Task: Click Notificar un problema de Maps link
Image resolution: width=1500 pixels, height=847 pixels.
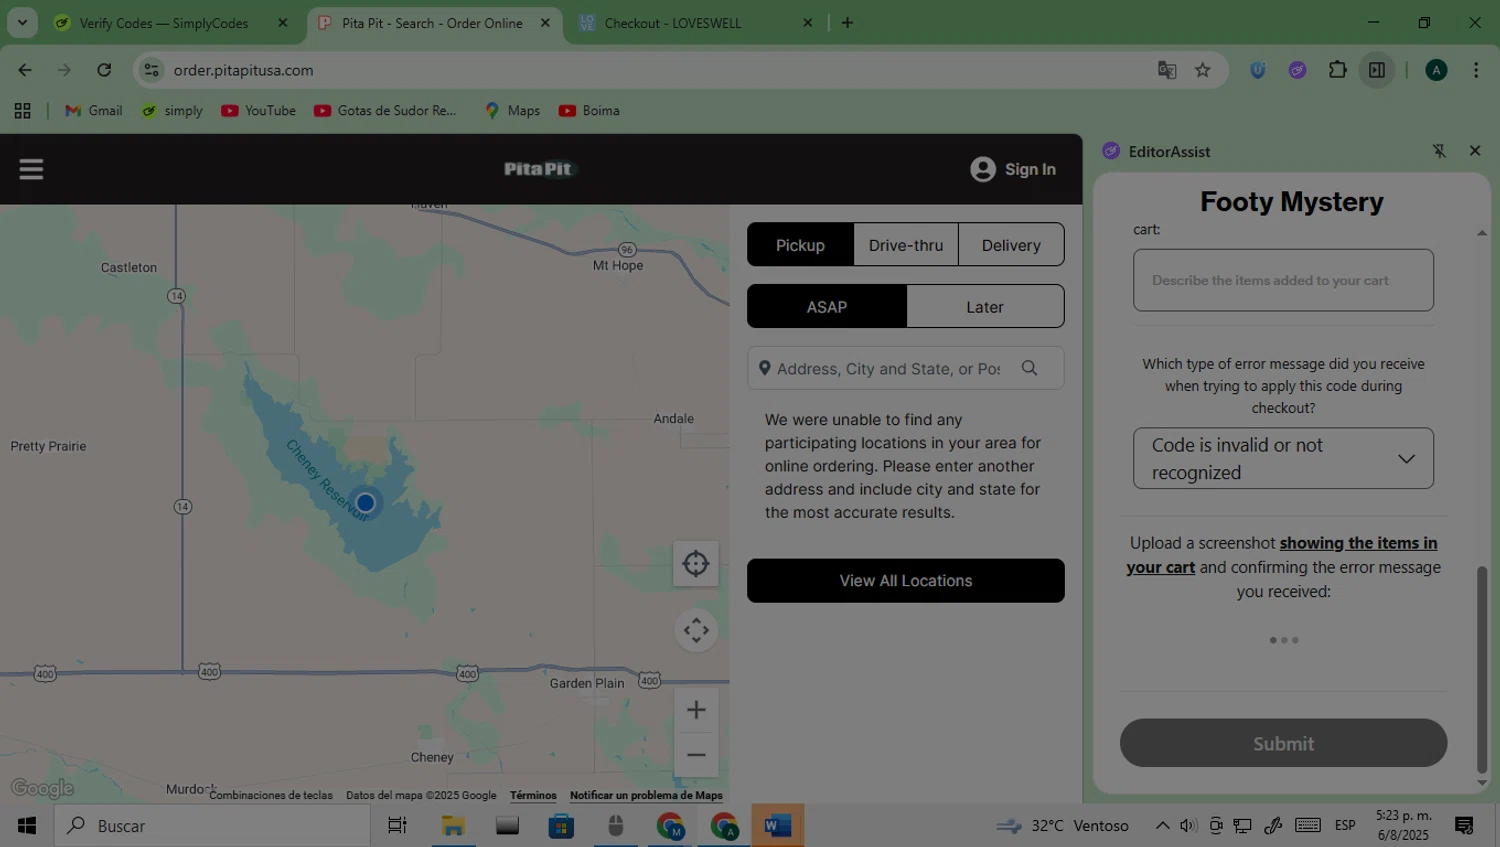Action: click(646, 796)
